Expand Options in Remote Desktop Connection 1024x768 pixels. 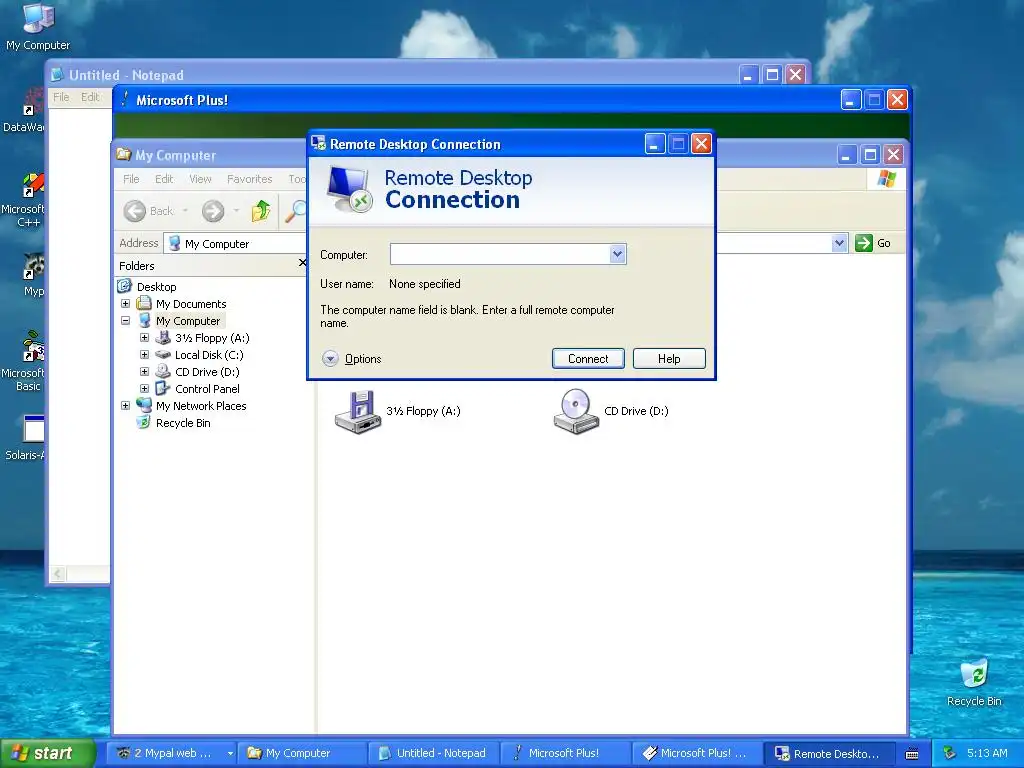click(351, 359)
